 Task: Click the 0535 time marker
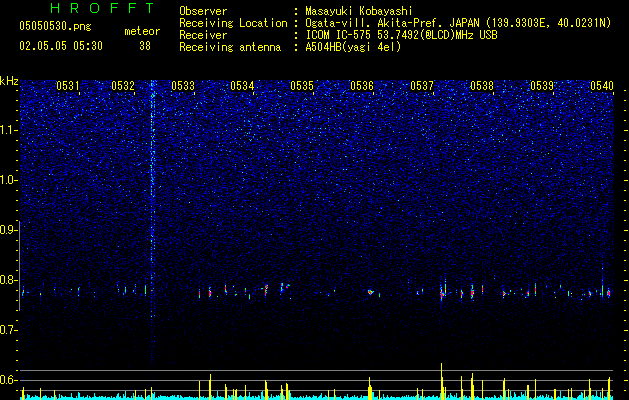(x=302, y=86)
